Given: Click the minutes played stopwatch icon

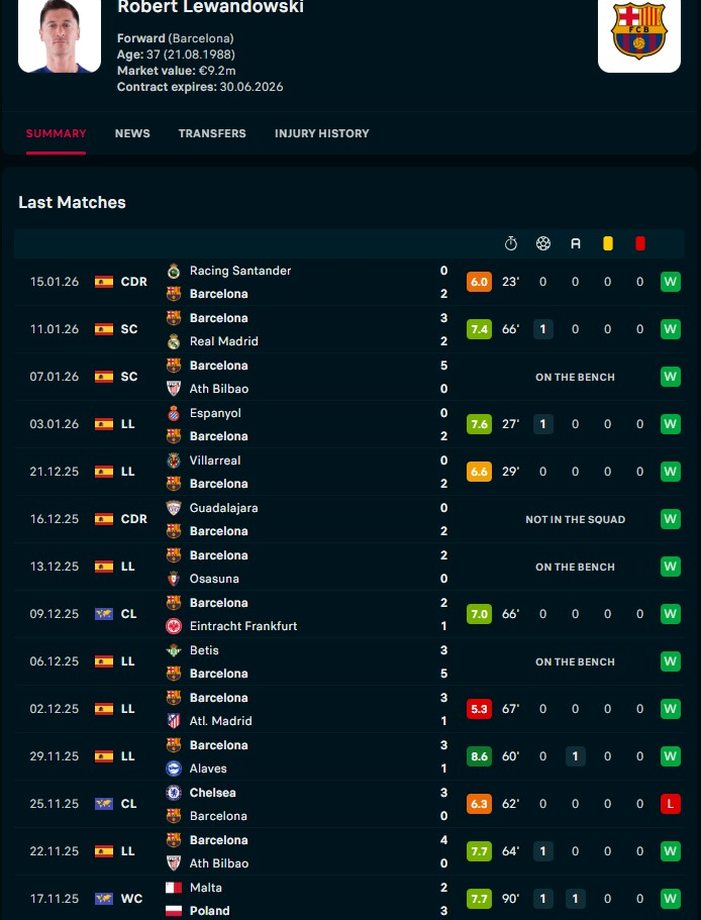Looking at the screenshot, I should click(x=511, y=243).
